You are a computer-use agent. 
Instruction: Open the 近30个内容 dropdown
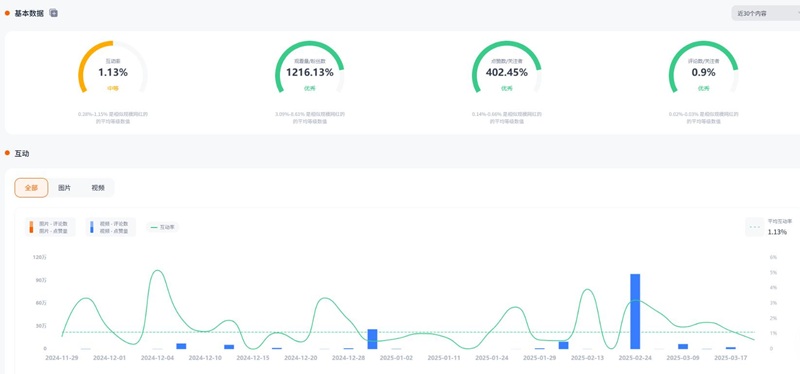[x=765, y=14]
